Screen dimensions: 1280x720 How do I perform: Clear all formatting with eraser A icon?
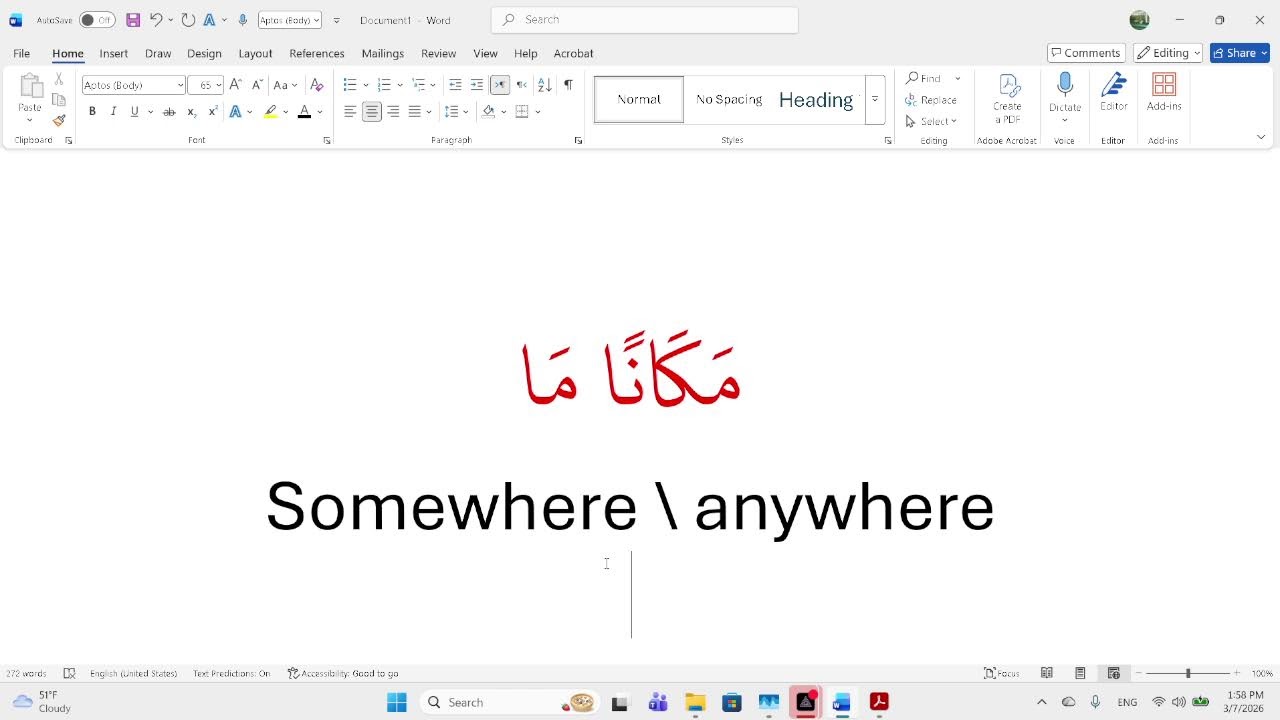click(x=317, y=85)
